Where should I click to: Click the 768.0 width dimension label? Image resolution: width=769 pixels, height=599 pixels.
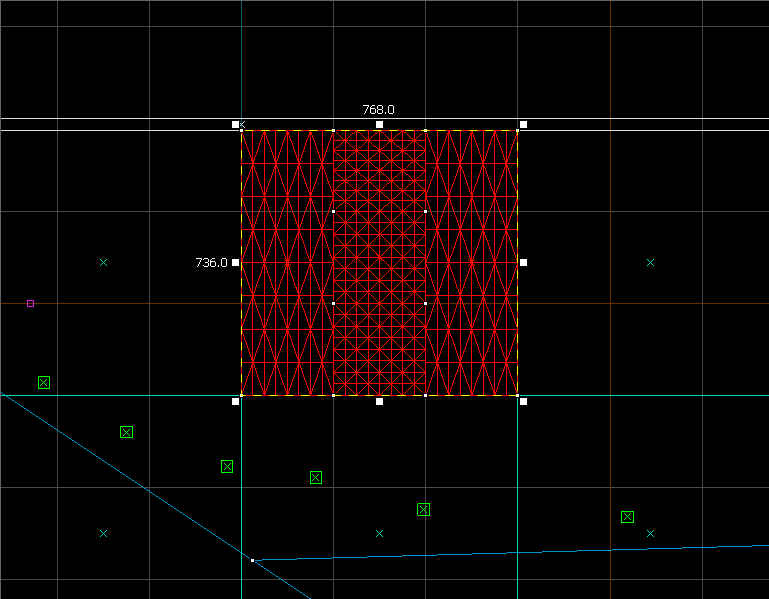tap(378, 109)
